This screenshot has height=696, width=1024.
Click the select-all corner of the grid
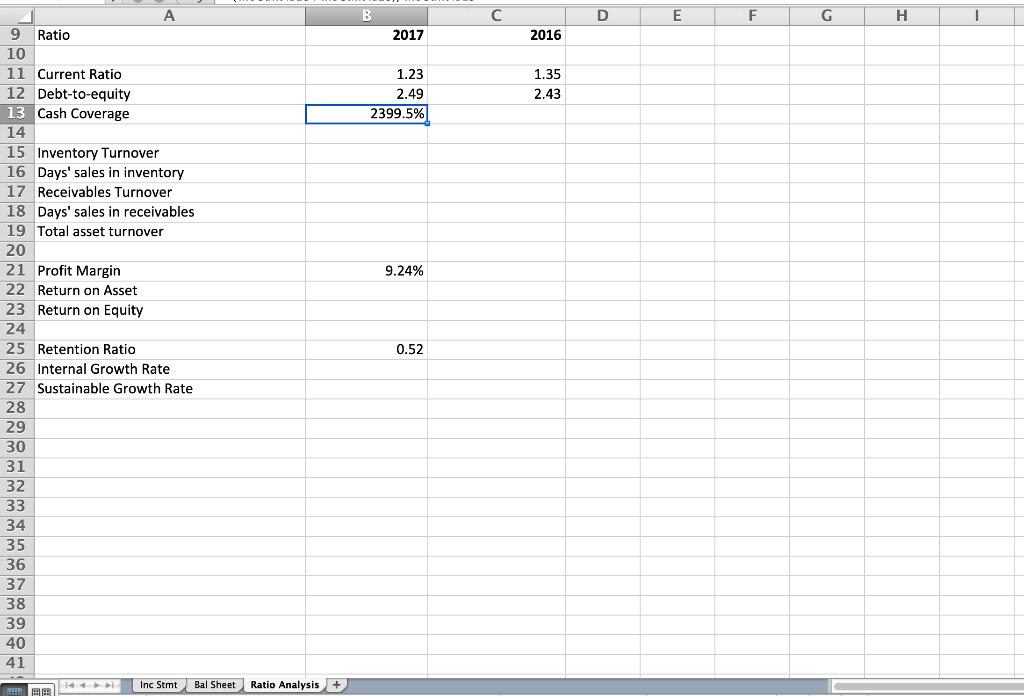coord(17,16)
